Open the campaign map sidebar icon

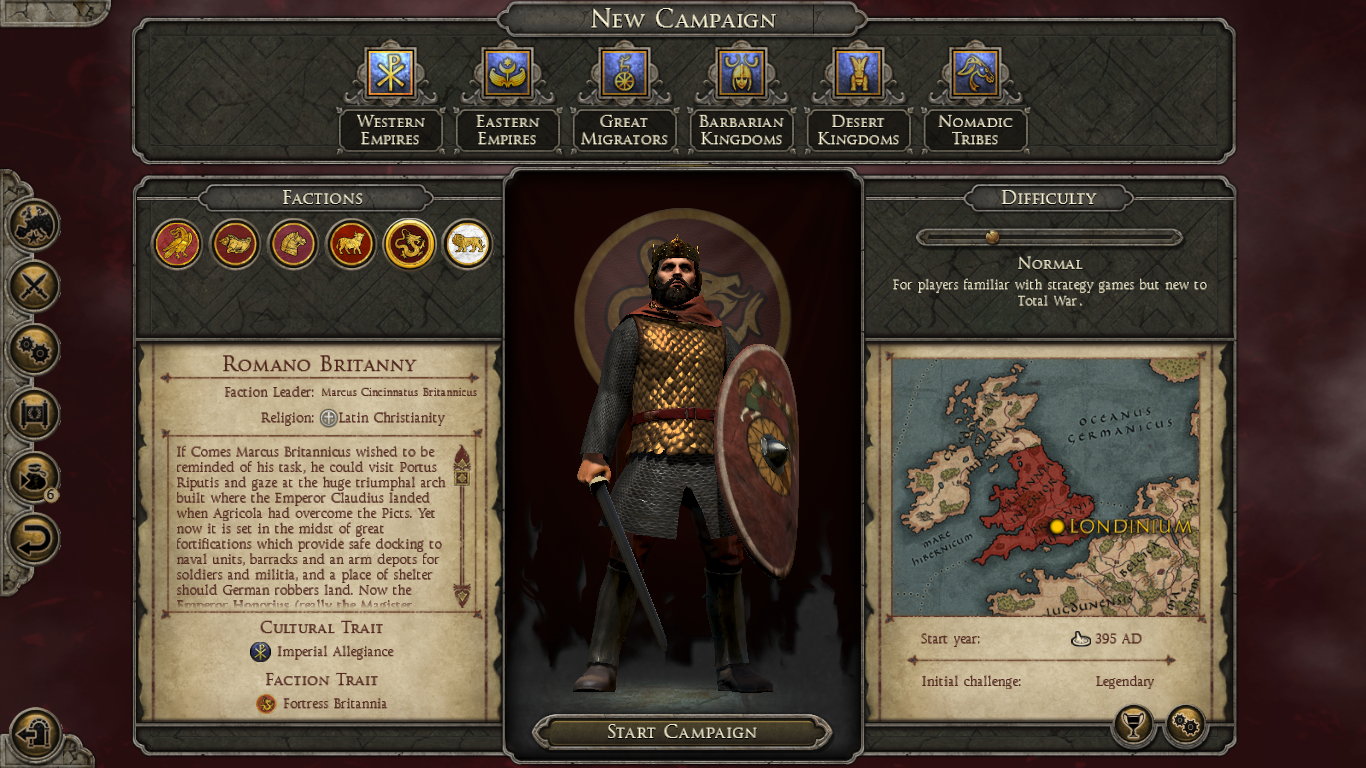pyautogui.click(x=34, y=223)
